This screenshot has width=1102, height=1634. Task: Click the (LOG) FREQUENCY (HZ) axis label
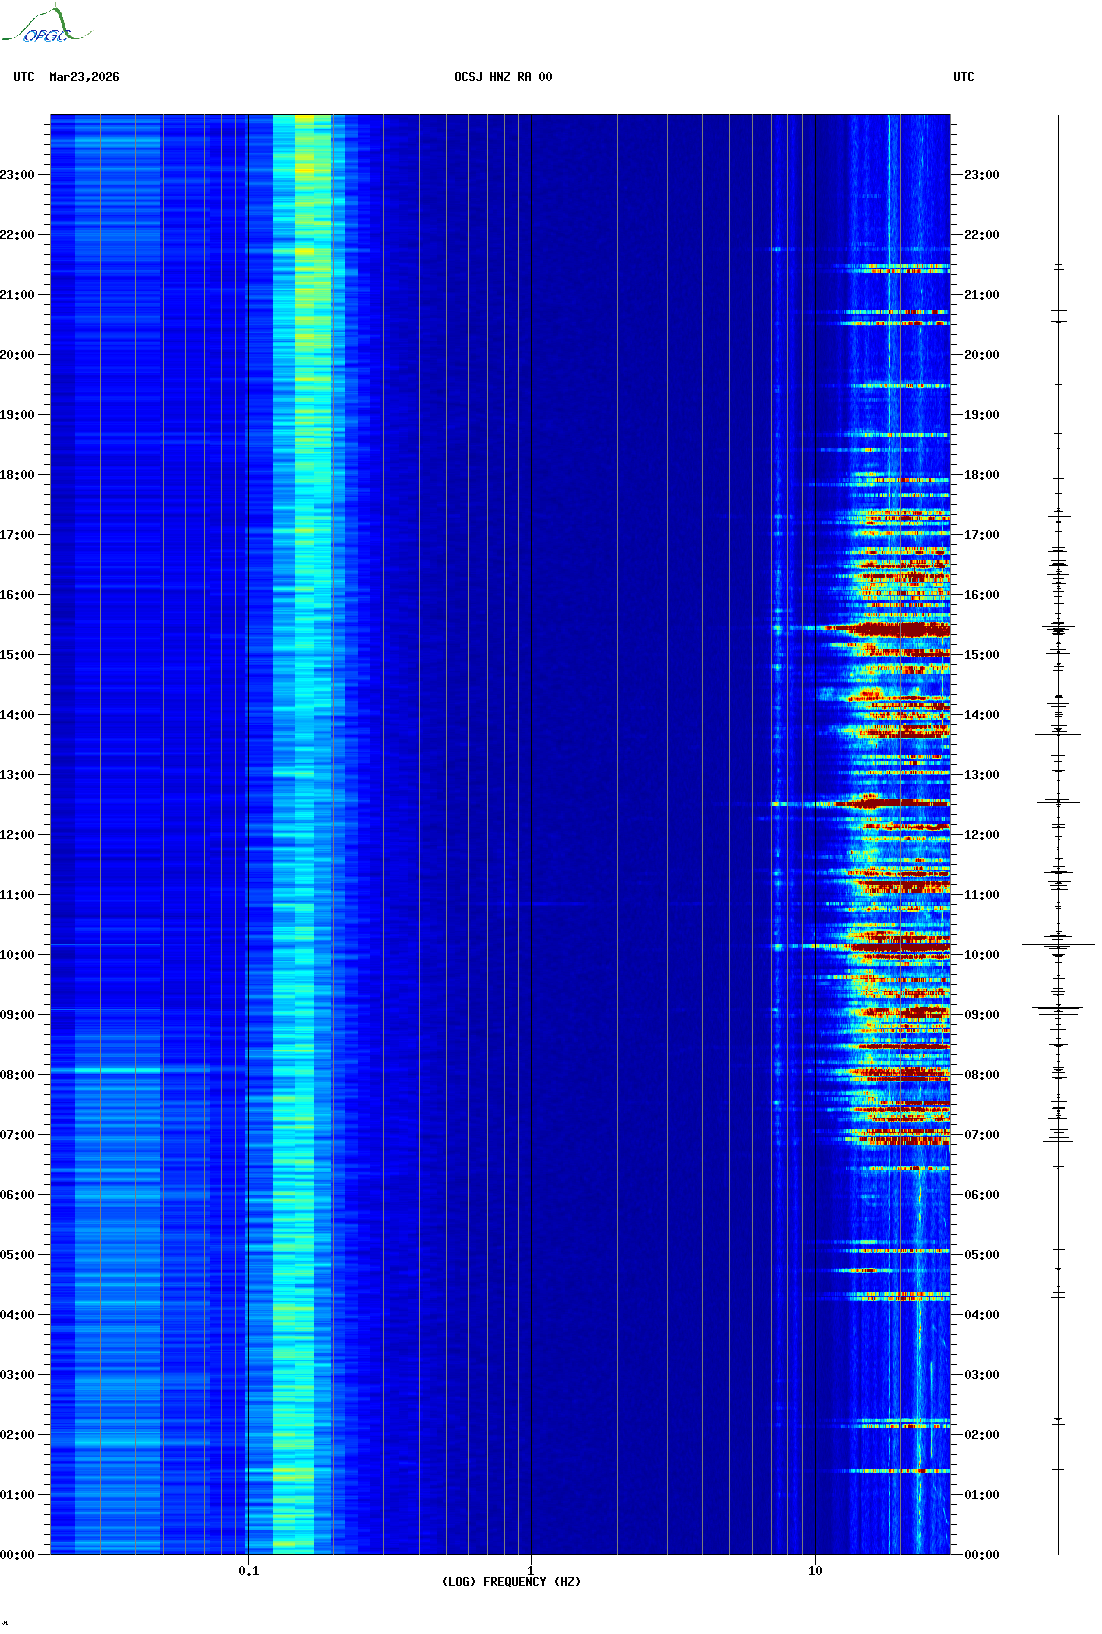(x=511, y=1582)
